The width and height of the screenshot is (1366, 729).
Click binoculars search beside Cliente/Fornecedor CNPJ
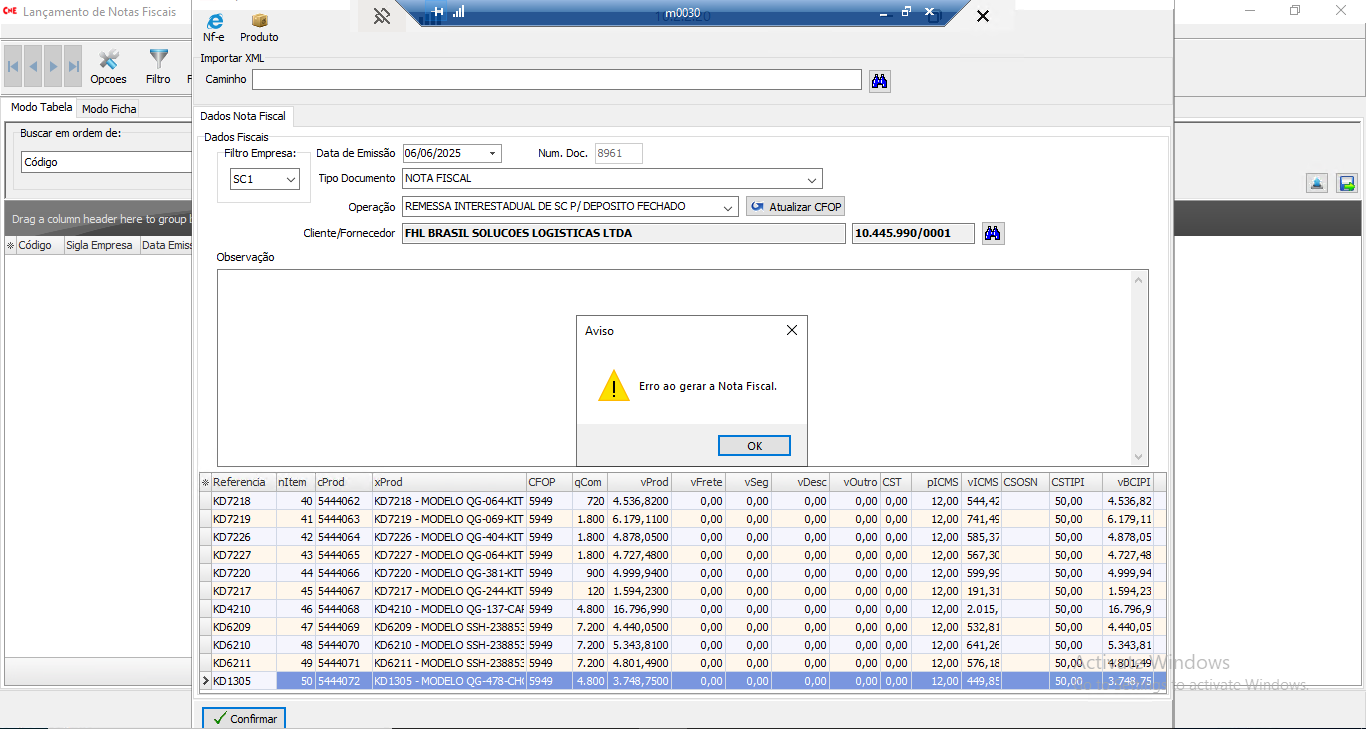[992, 233]
